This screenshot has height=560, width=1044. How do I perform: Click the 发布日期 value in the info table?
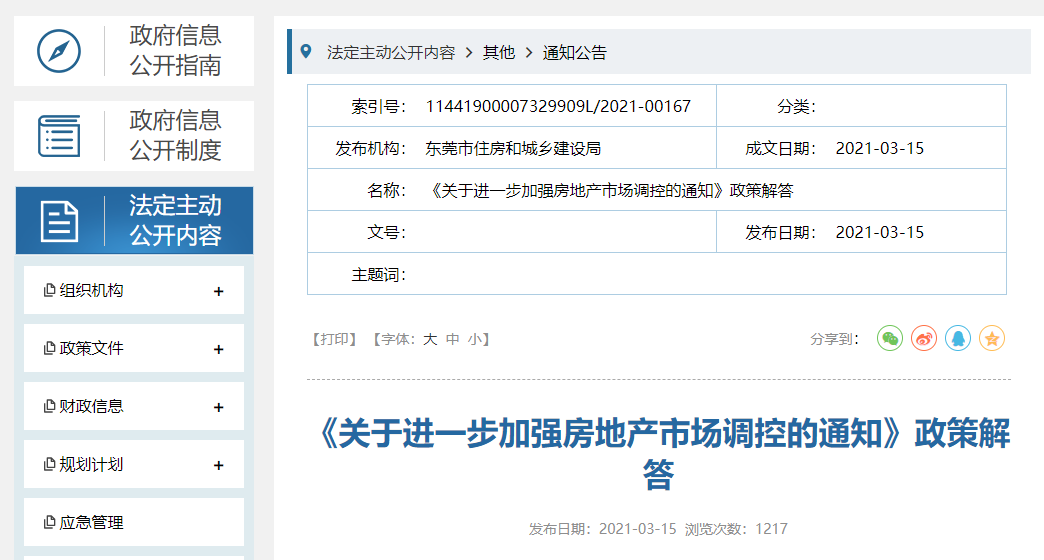(x=880, y=232)
